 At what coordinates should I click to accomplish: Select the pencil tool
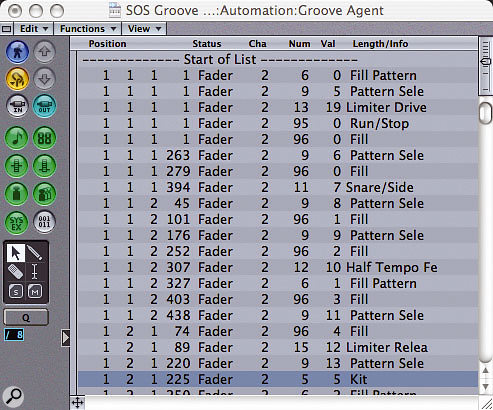pos(35,253)
